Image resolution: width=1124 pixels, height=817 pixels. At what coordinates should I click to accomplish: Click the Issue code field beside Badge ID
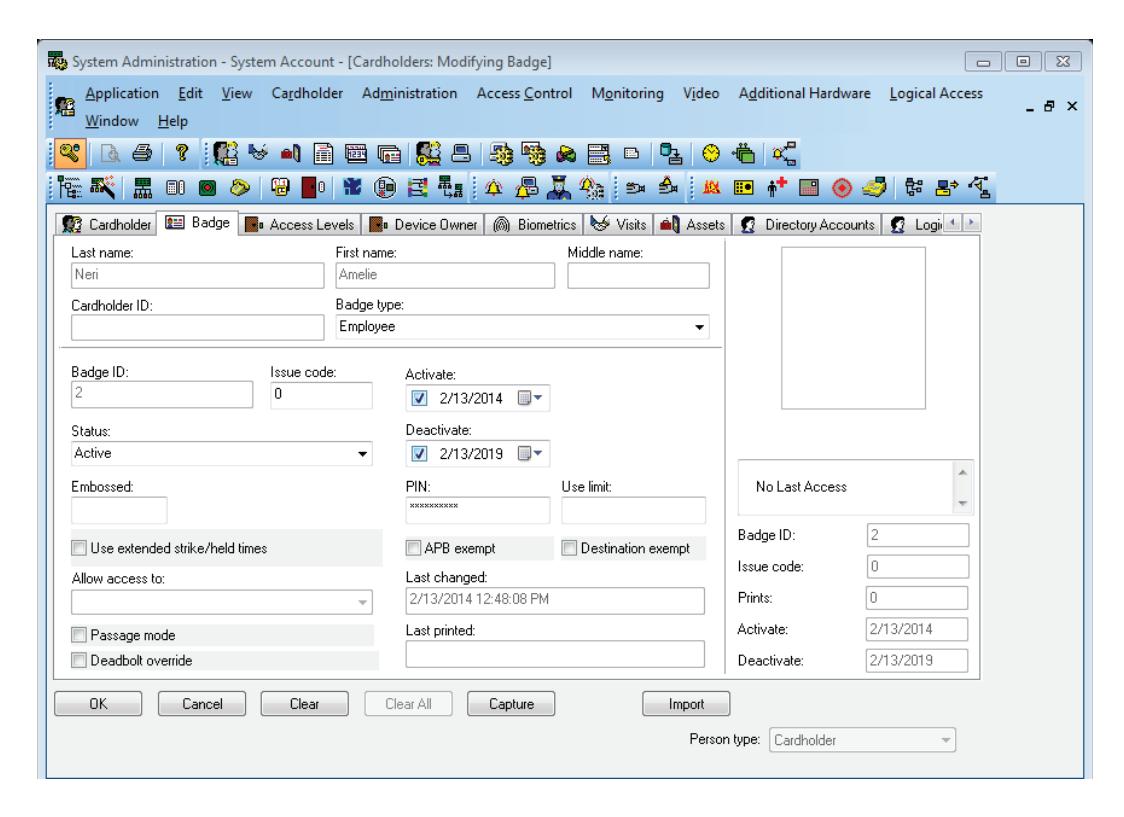click(321, 395)
